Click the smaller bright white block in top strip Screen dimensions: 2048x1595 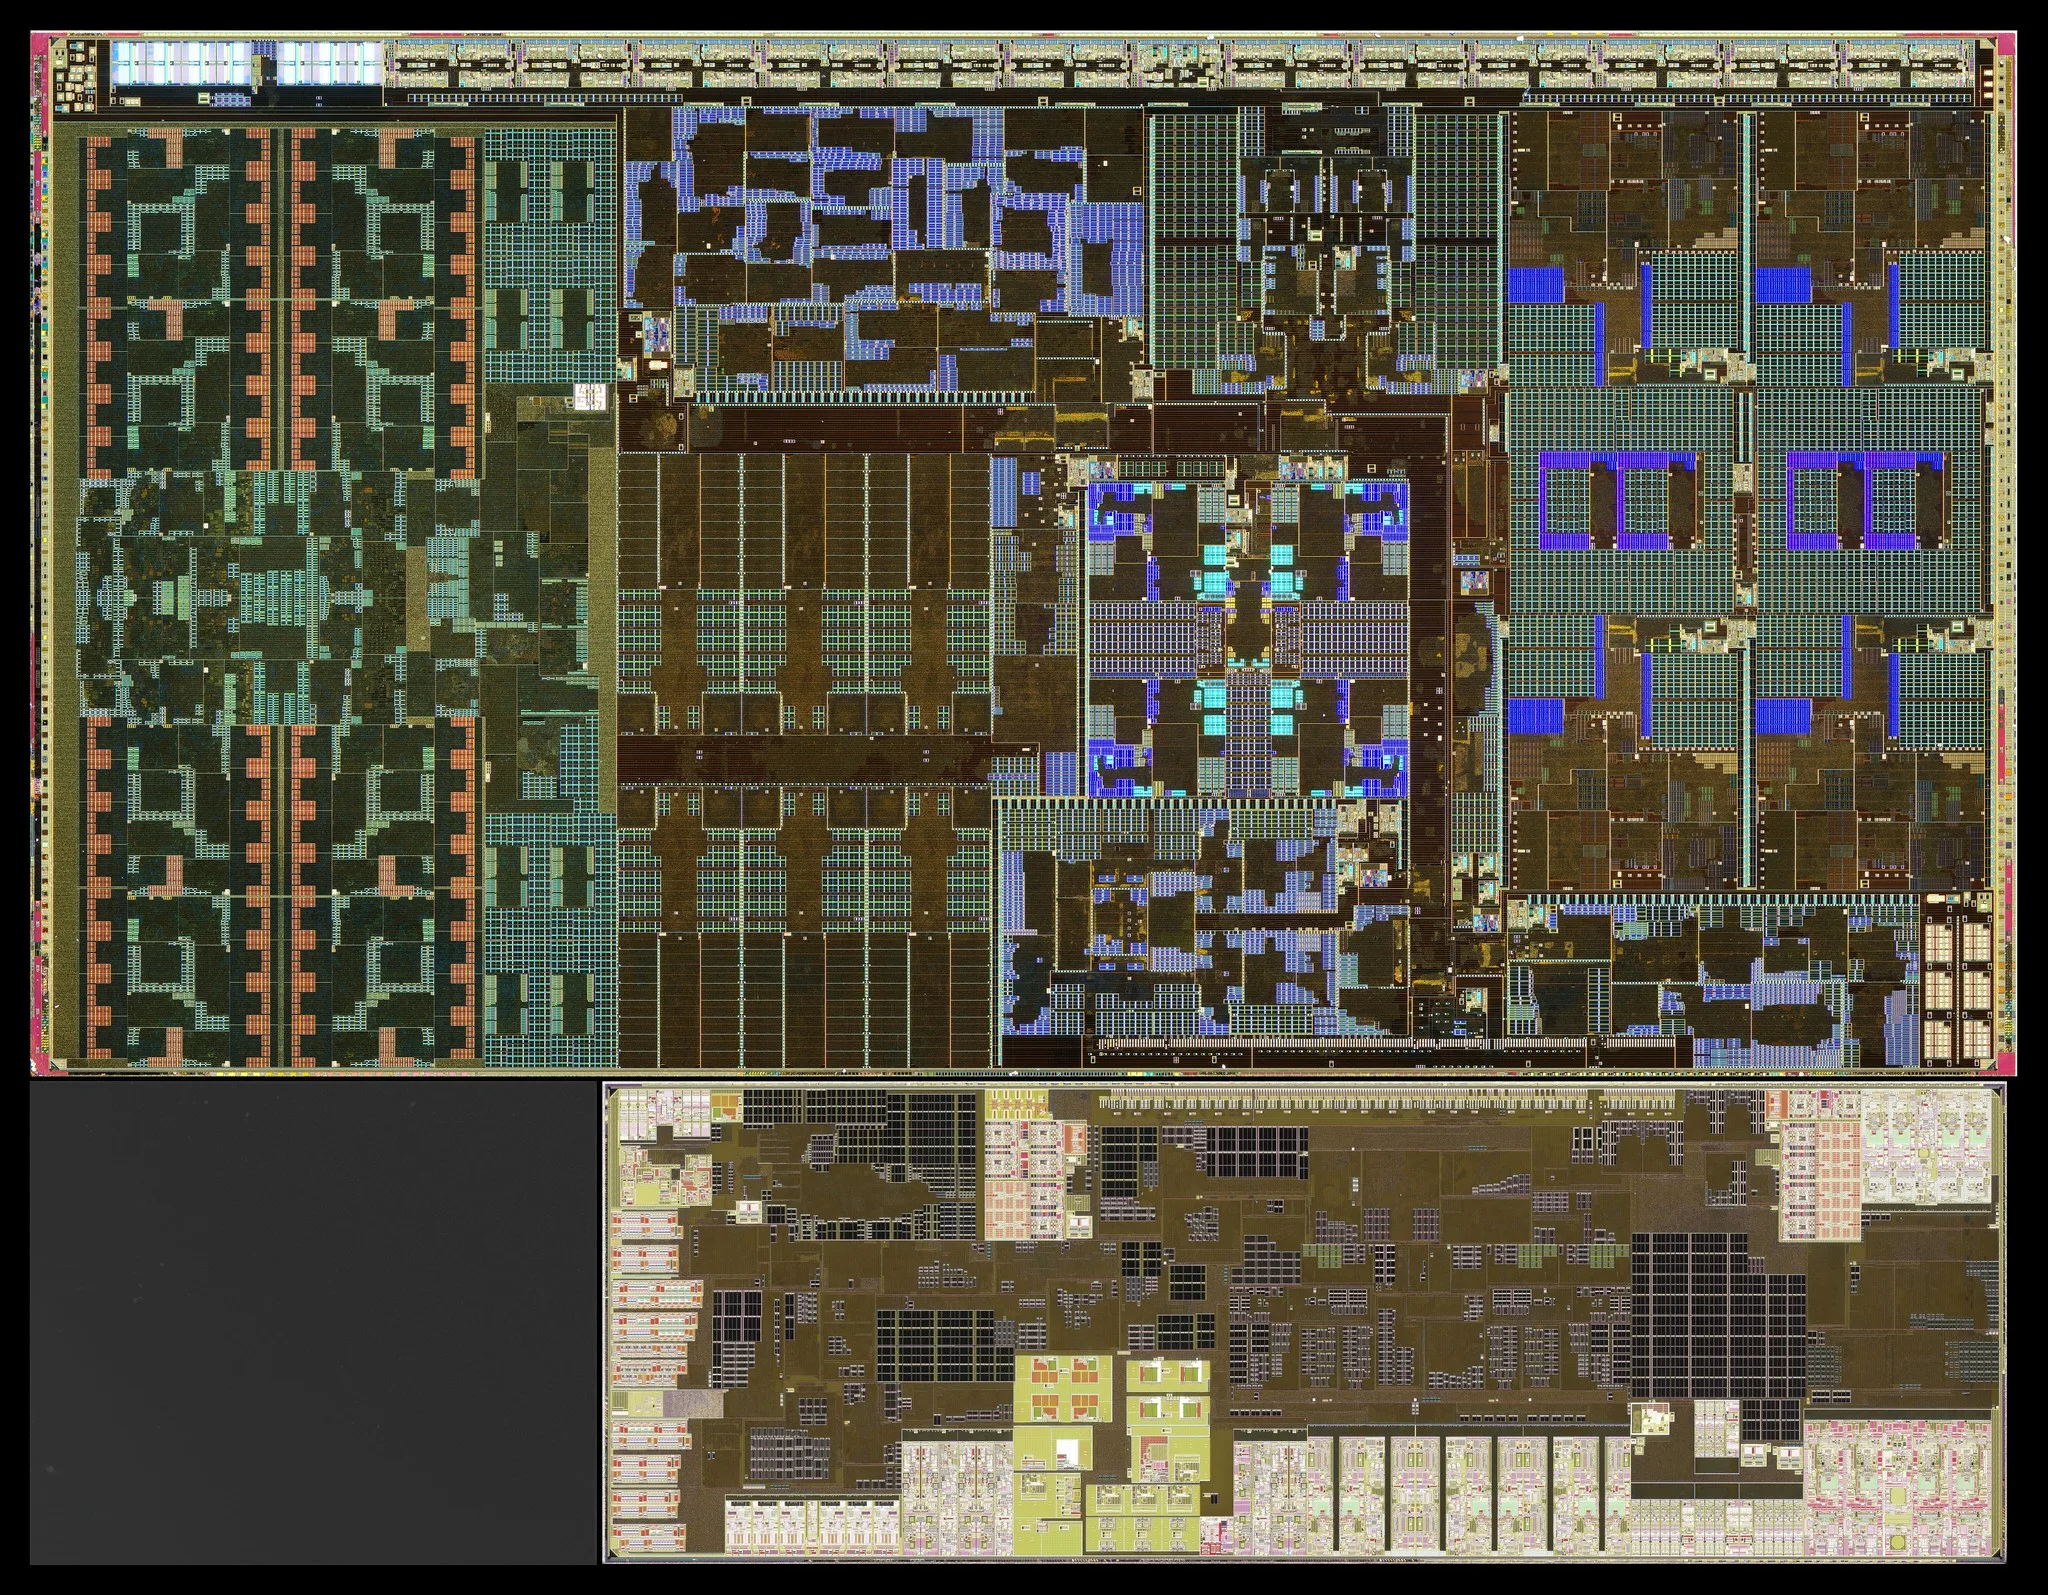(327, 62)
